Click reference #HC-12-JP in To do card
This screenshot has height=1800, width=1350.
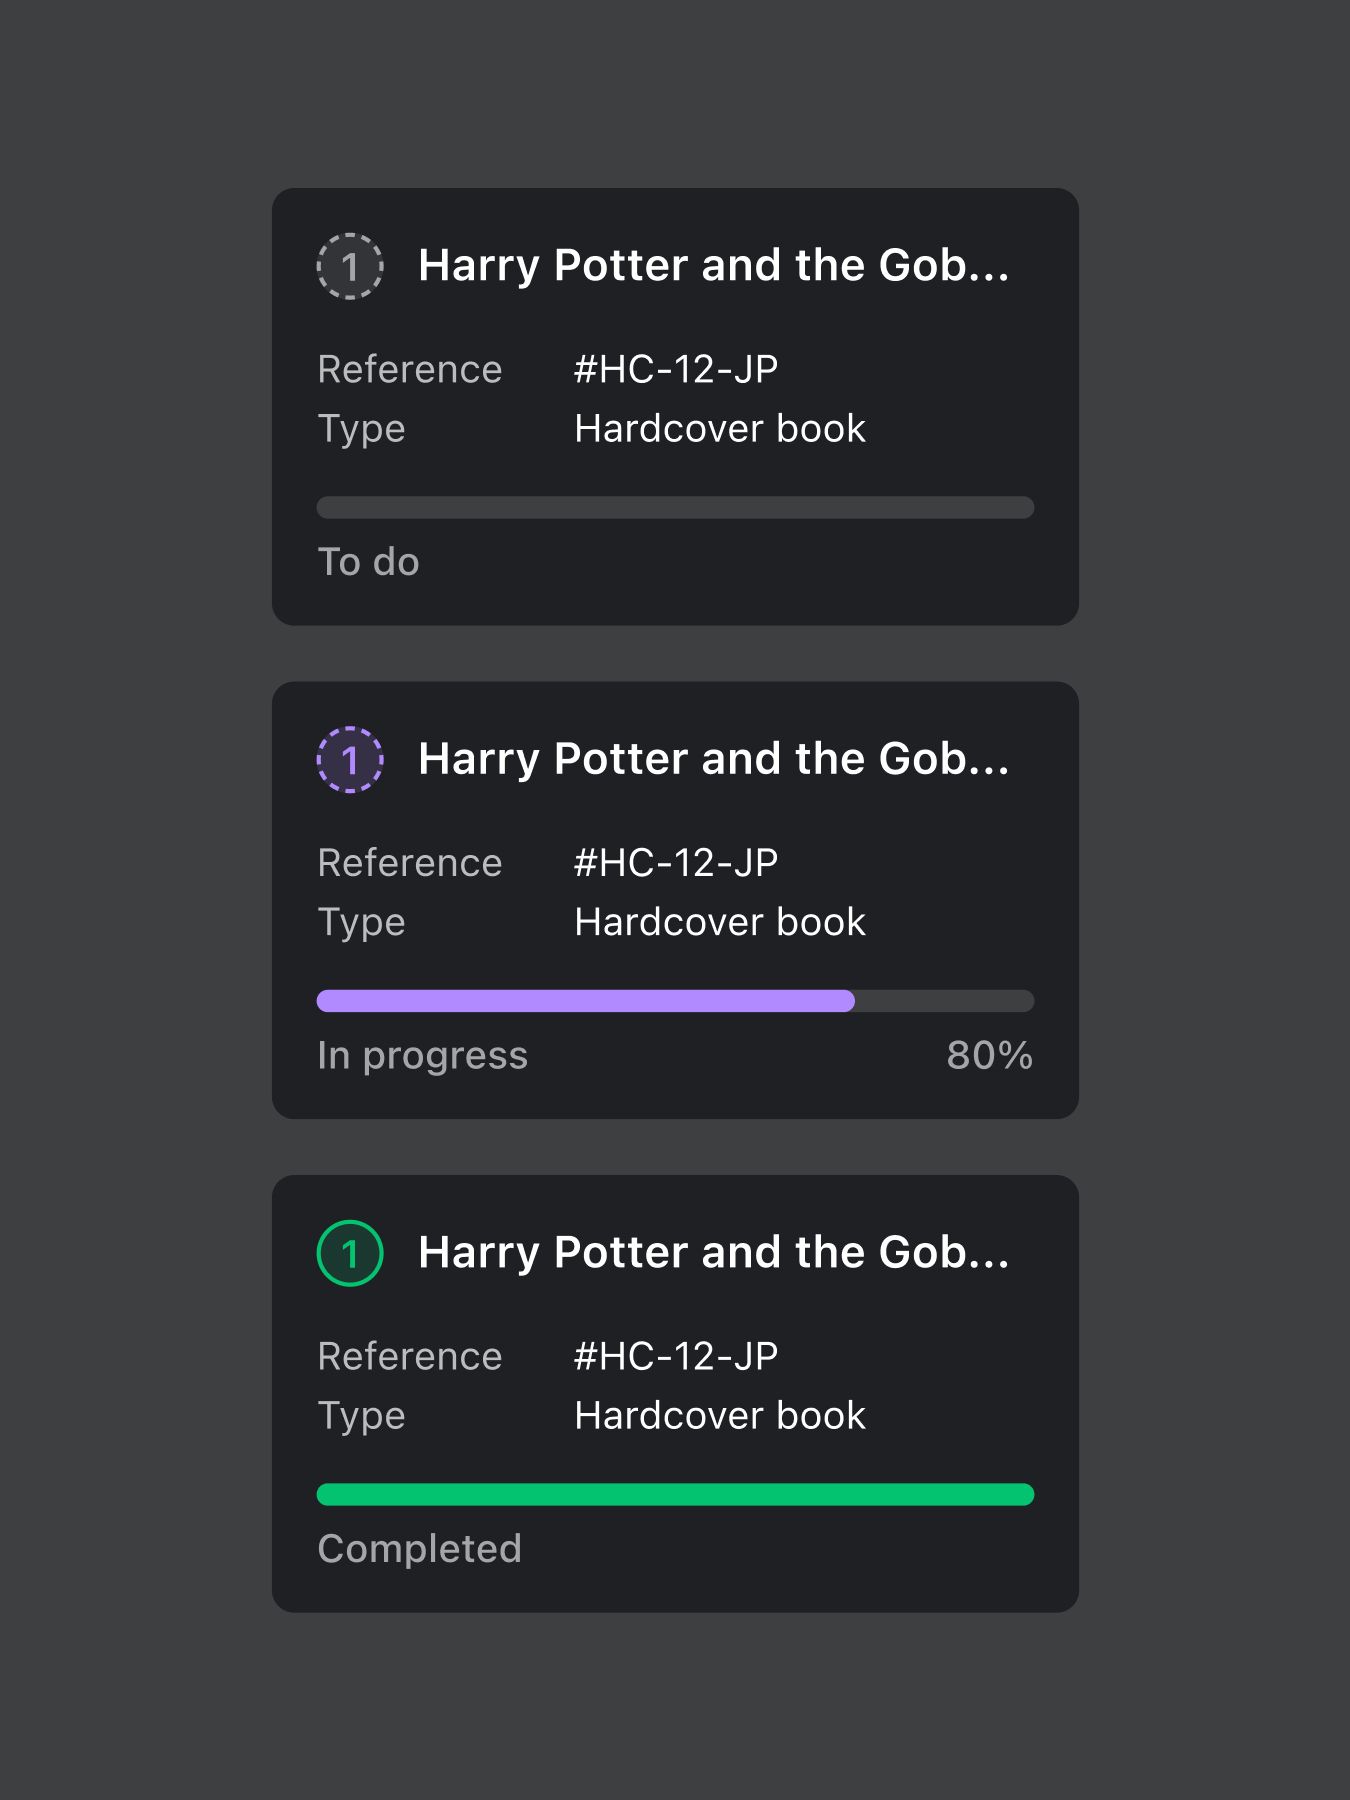[676, 370]
